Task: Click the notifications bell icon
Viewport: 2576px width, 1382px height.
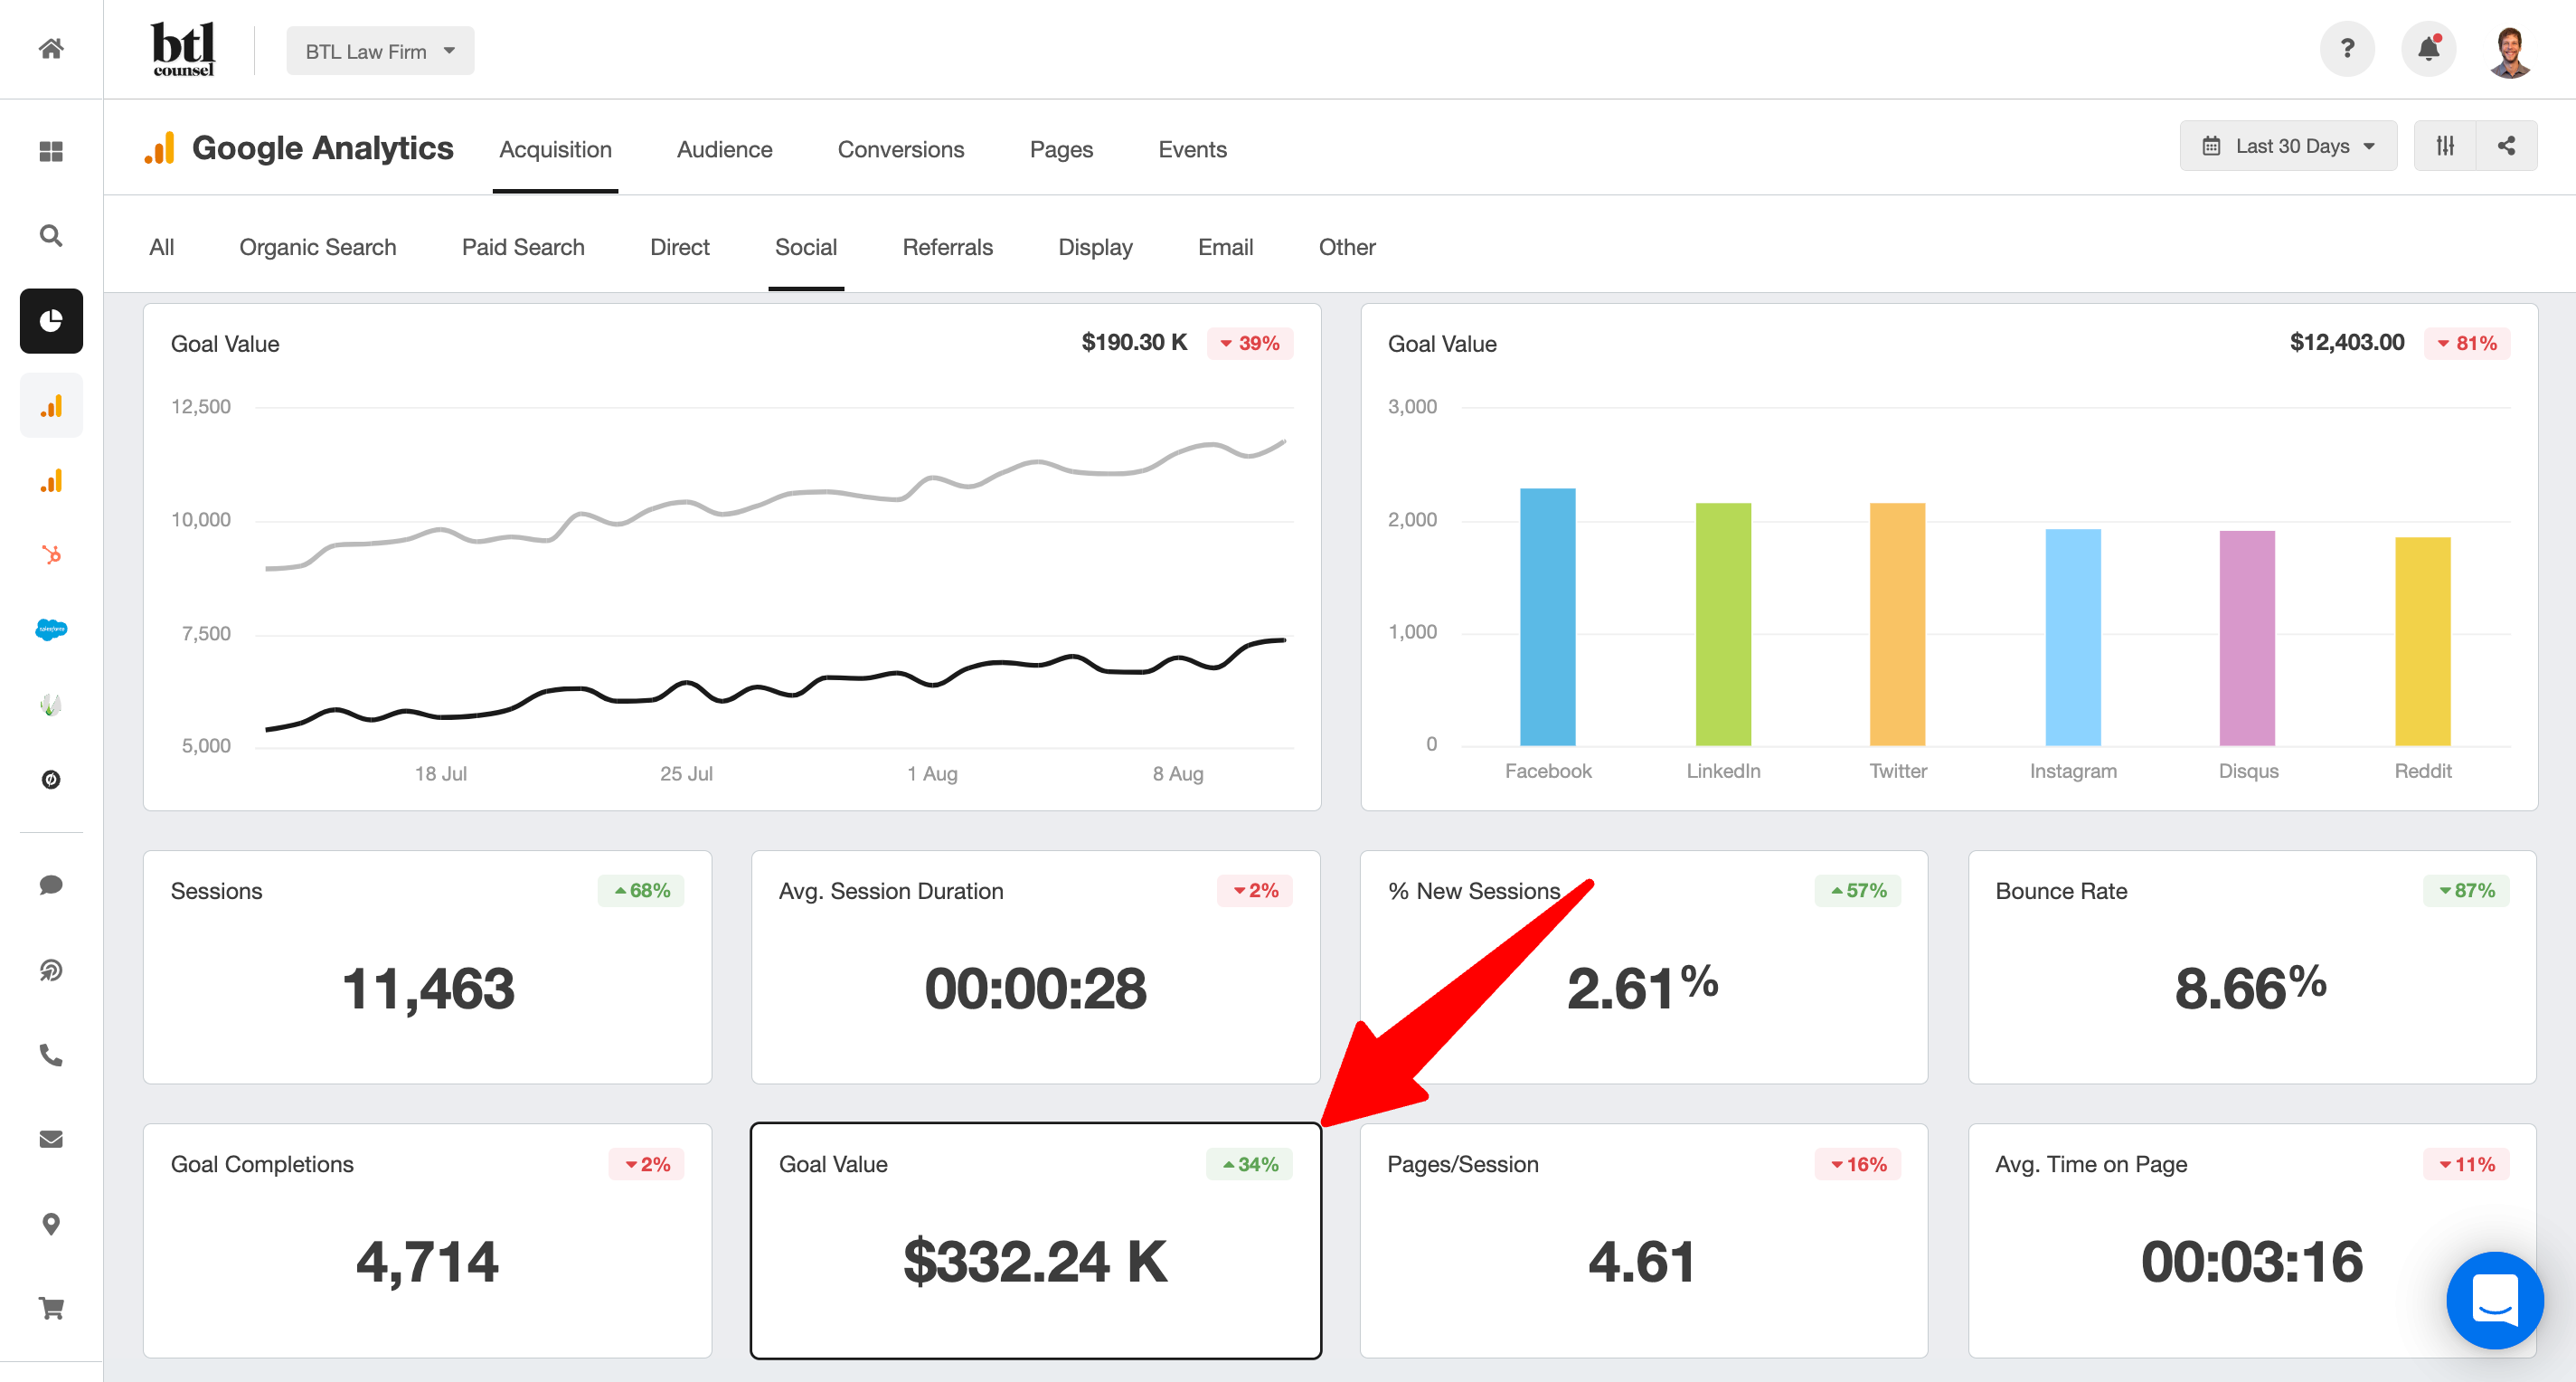Action: click(x=2428, y=49)
